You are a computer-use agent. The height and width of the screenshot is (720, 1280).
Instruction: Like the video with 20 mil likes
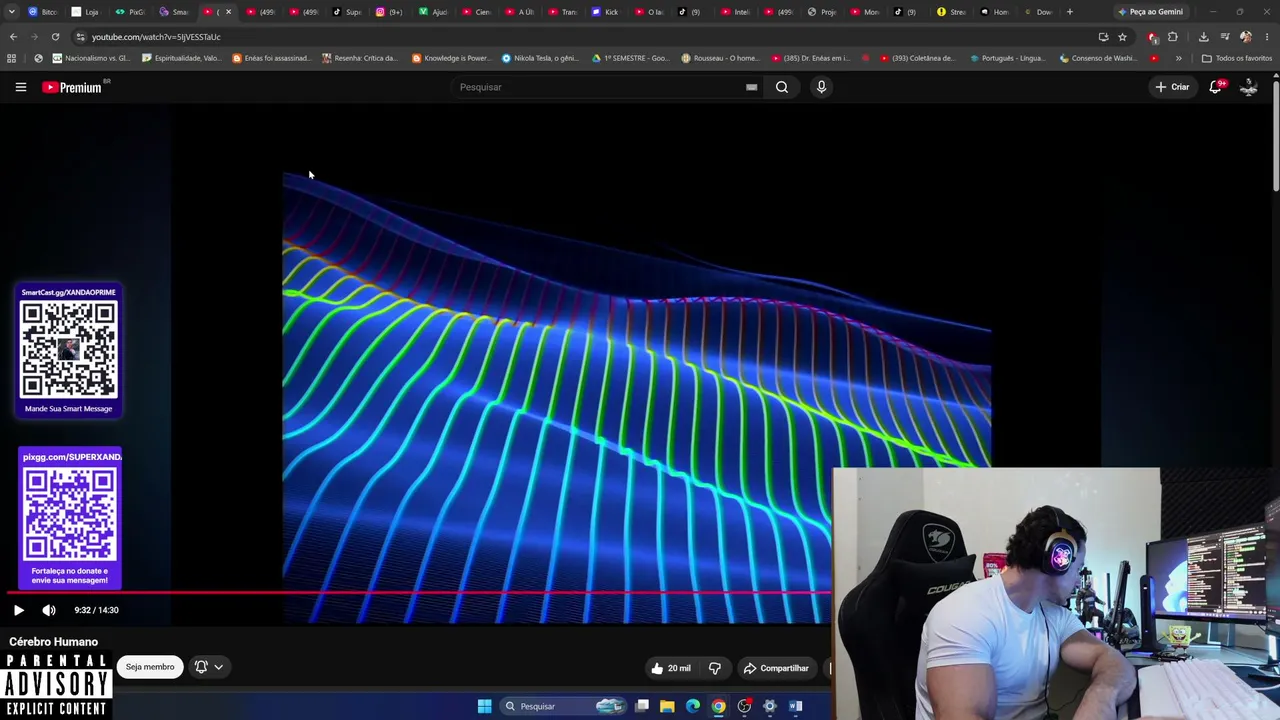(670, 668)
